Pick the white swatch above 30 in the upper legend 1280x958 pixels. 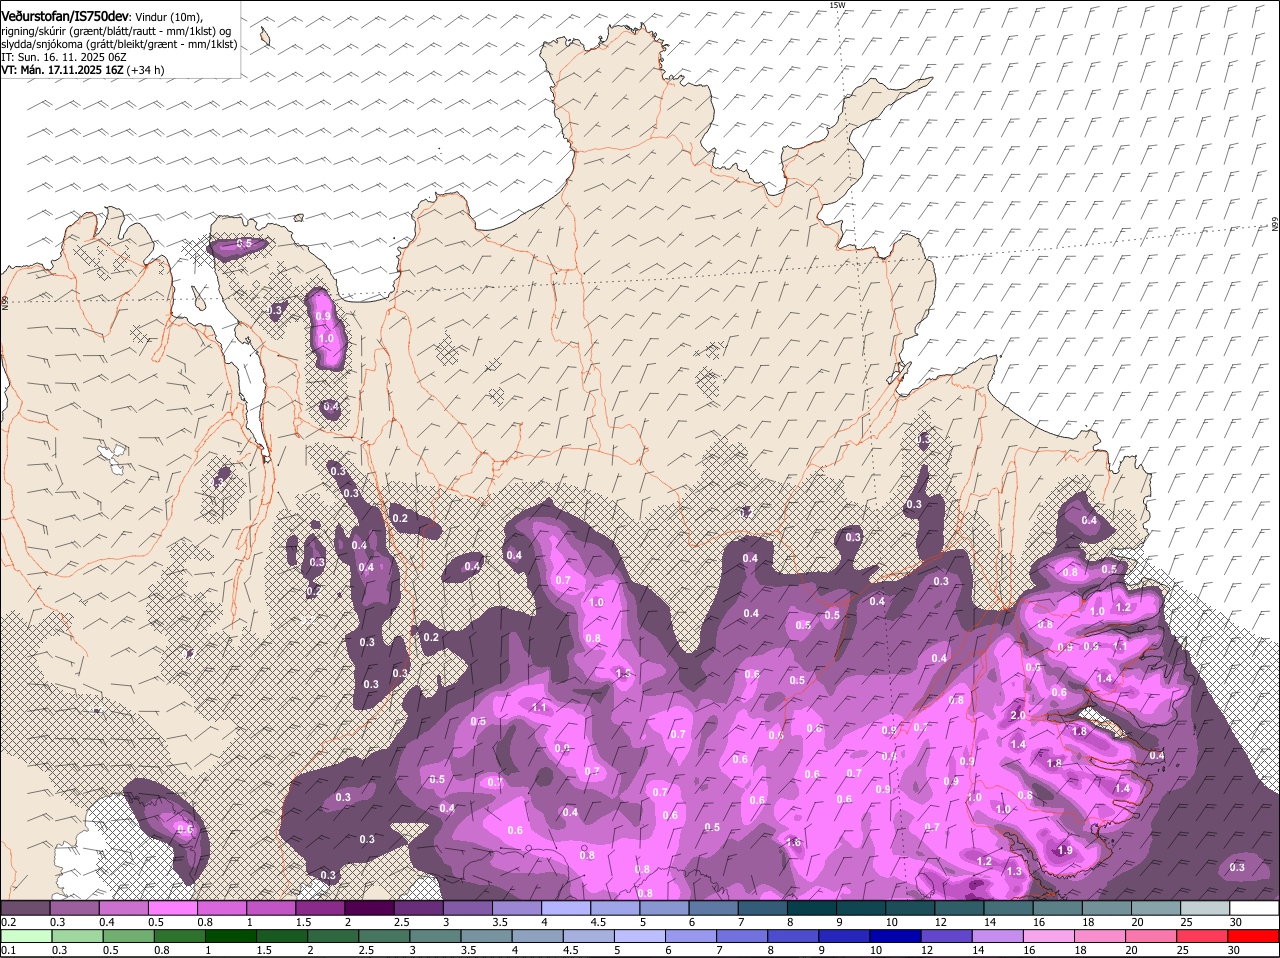point(1254,907)
